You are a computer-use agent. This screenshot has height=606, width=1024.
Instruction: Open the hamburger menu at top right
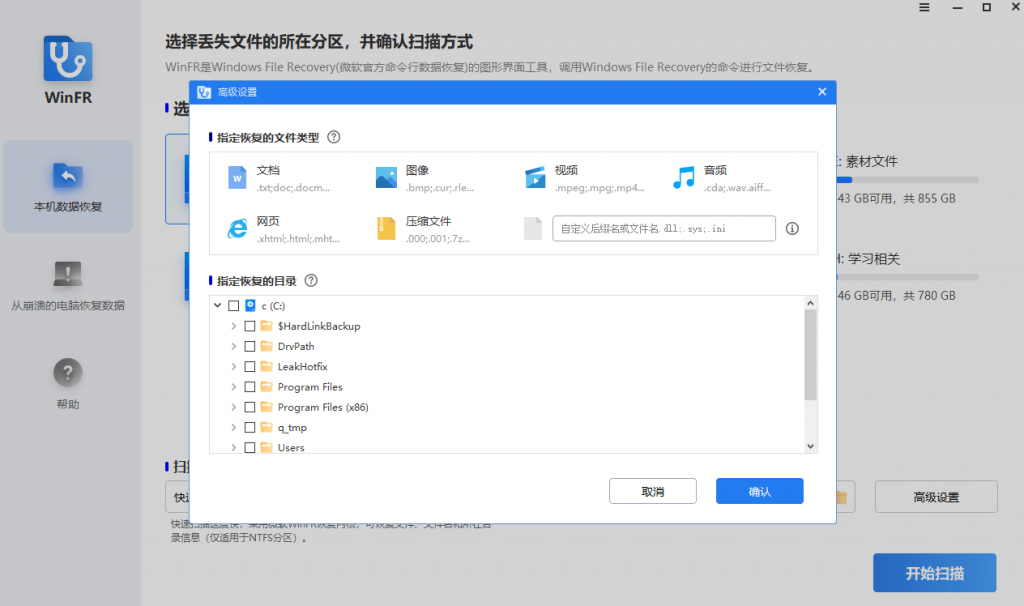tap(922, 8)
